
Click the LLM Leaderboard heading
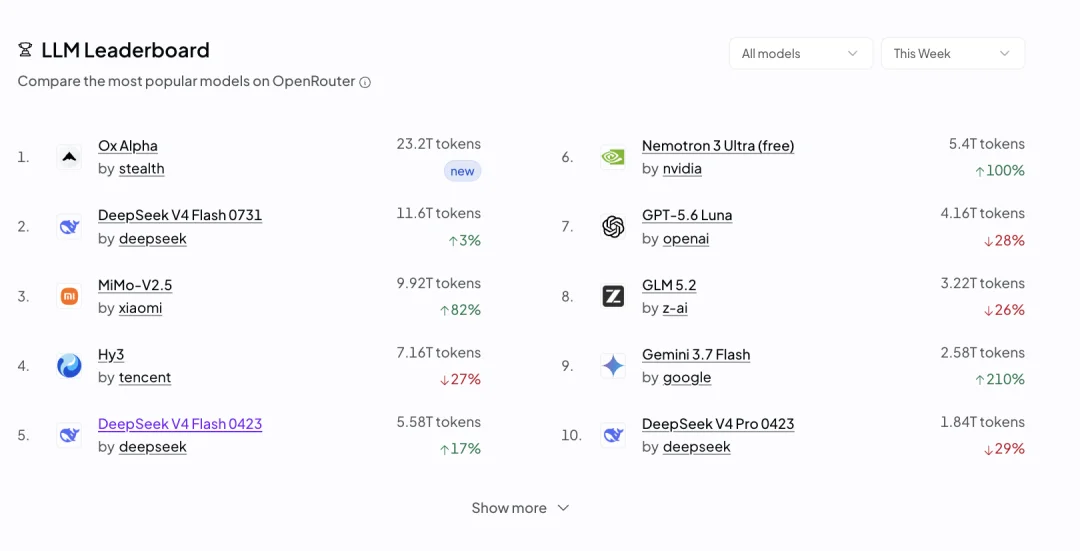[125, 50]
